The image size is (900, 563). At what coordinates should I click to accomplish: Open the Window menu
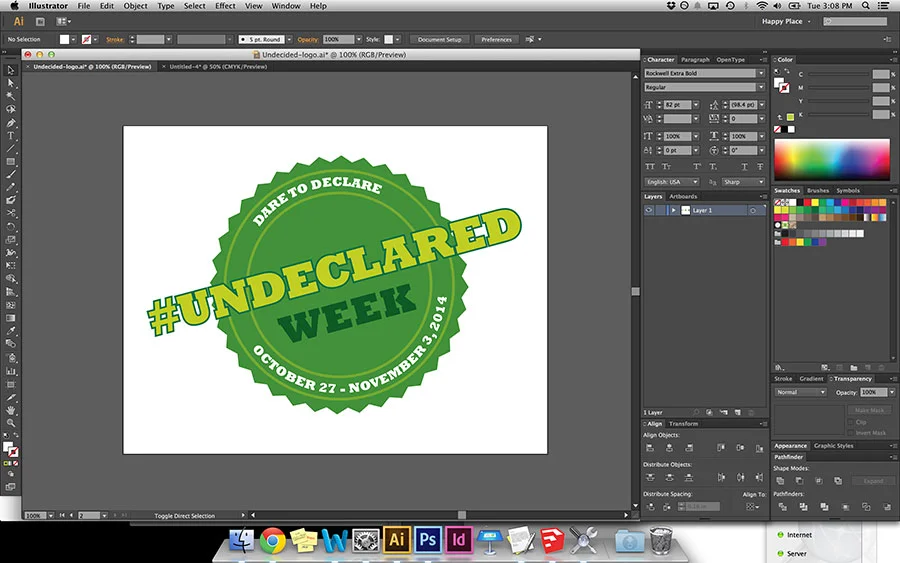point(286,6)
